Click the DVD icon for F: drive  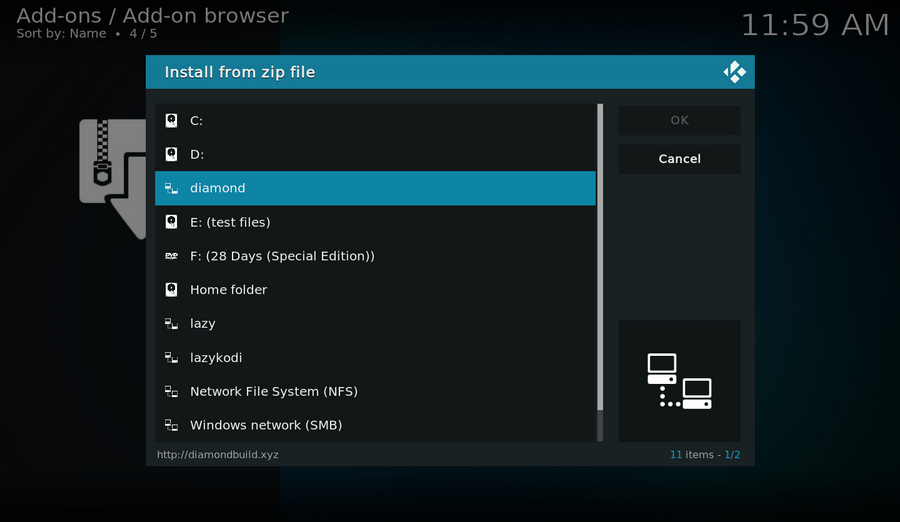click(x=171, y=256)
